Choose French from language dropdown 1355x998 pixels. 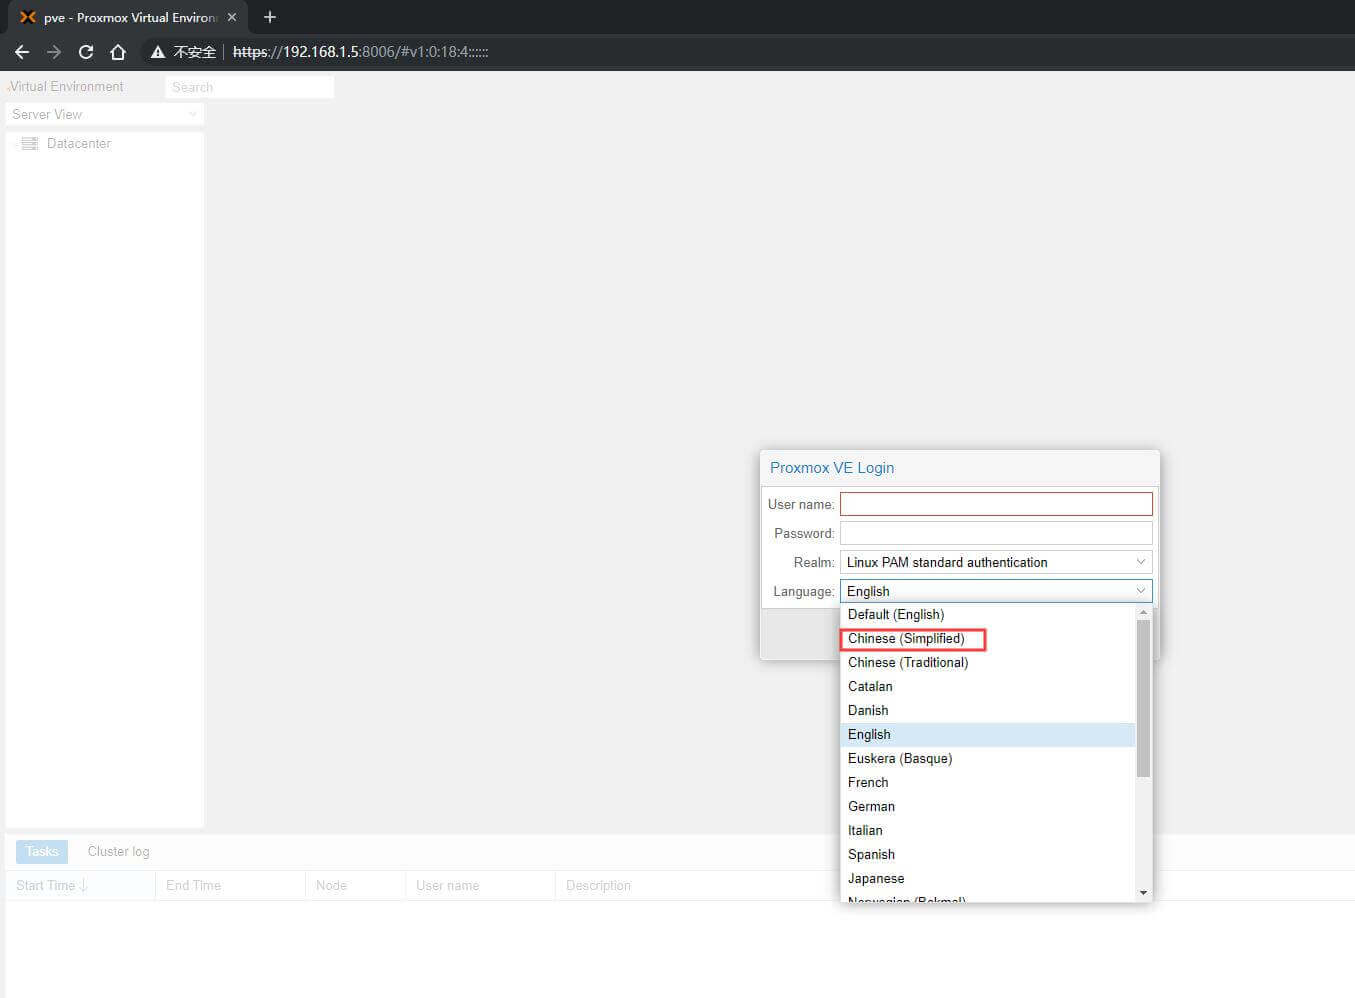(x=868, y=783)
